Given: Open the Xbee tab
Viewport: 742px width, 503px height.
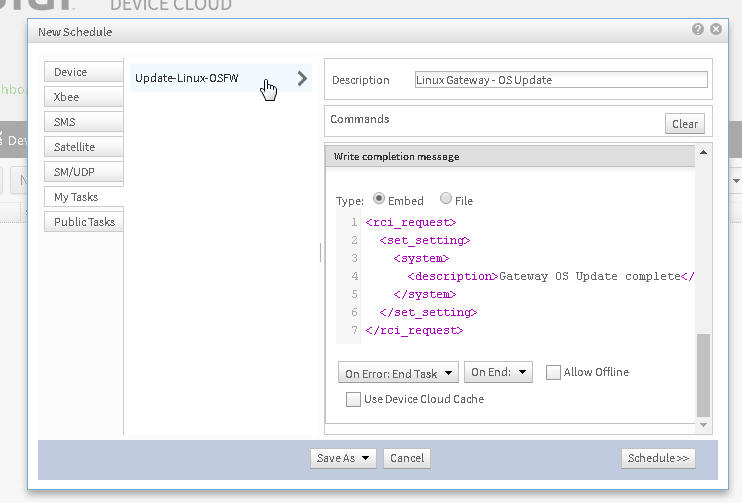Looking at the screenshot, I should [x=83, y=97].
